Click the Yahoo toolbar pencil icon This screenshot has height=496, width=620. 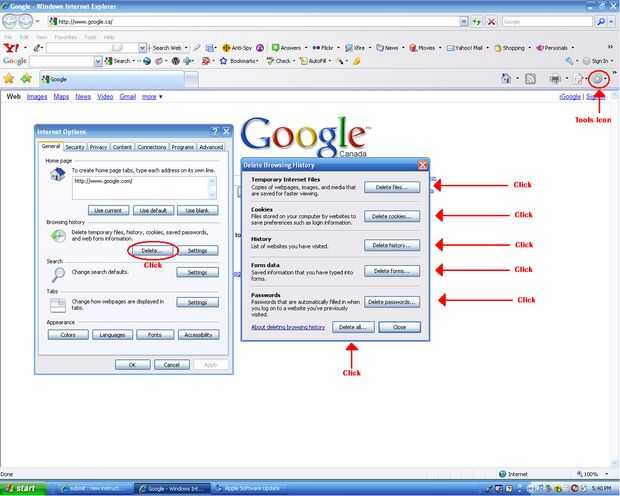pyautogui.click(x=38, y=48)
